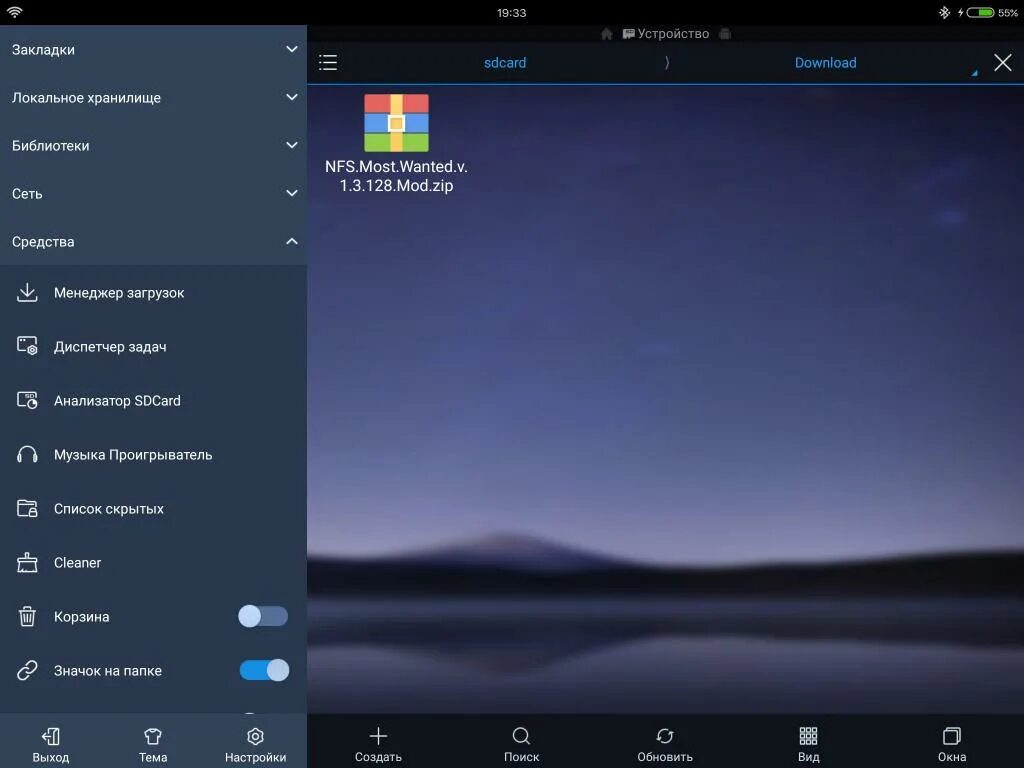Launch the Анализатор SDCard icon
Screen dimensions: 1024x768
pyautogui.click(x=27, y=400)
